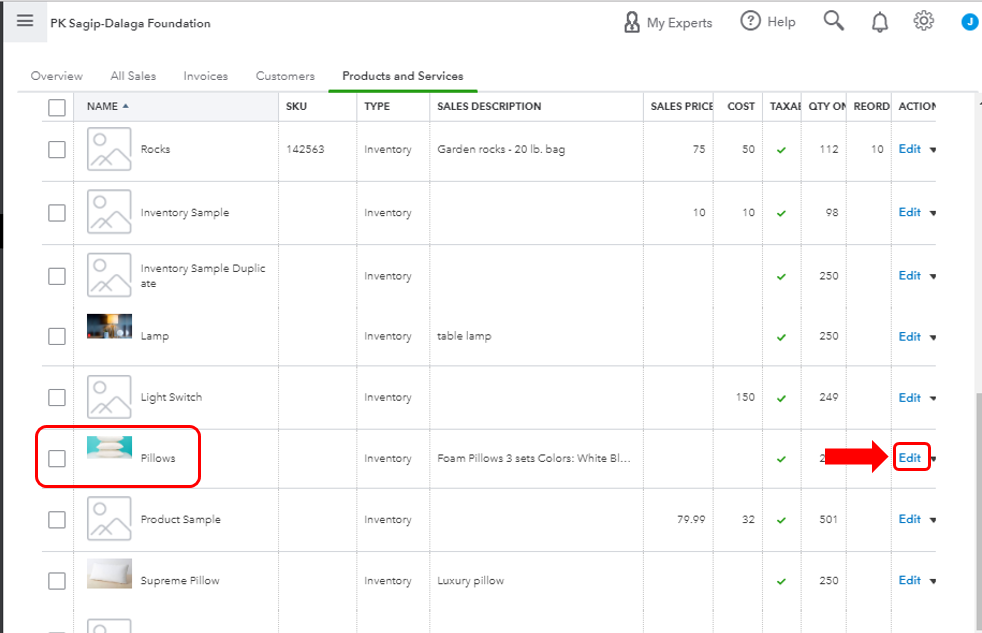The image size is (982, 633).
Task: Open the hamburger navigation menu
Action: (24, 21)
